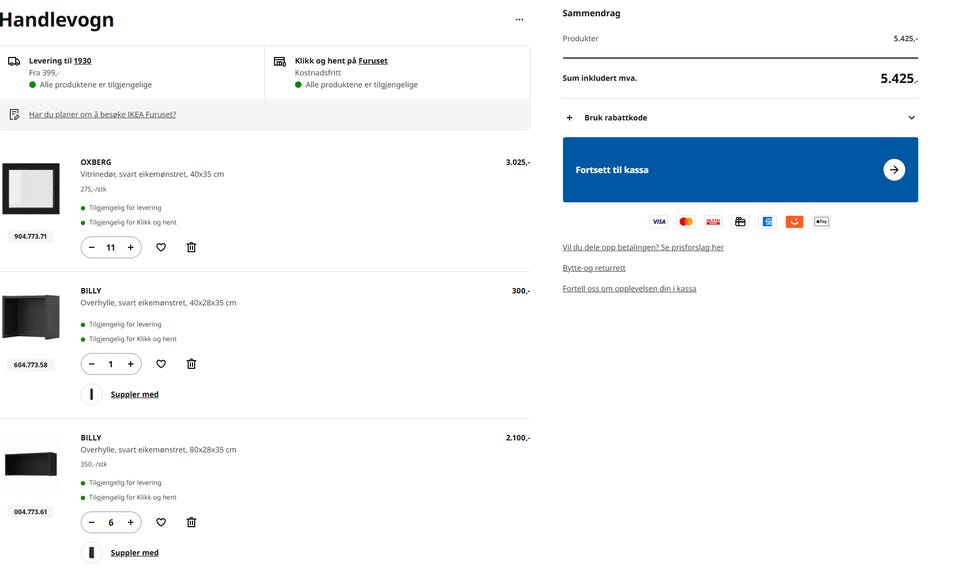Click article number 004.773.61

click(x=31, y=512)
